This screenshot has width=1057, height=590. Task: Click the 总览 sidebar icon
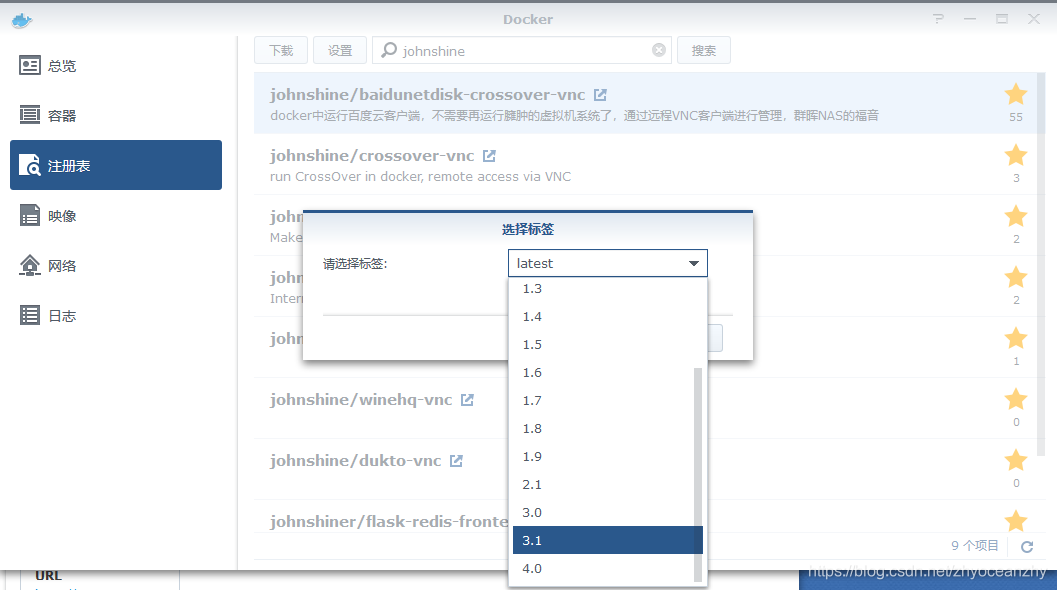[30, 65]
